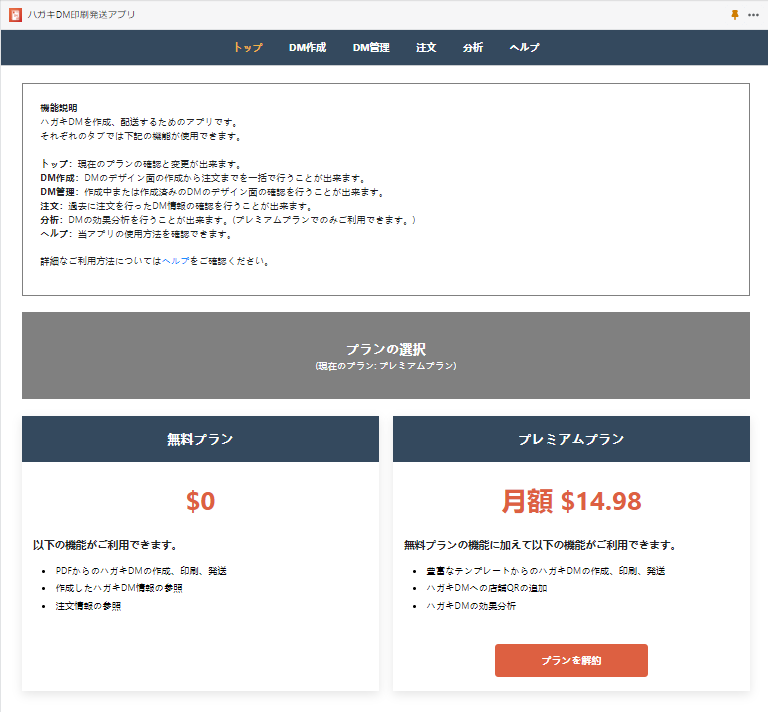This screenshot has width=768, height=712.
Task: Go to the DM管理 tab
Action: [x=371, y=47]
